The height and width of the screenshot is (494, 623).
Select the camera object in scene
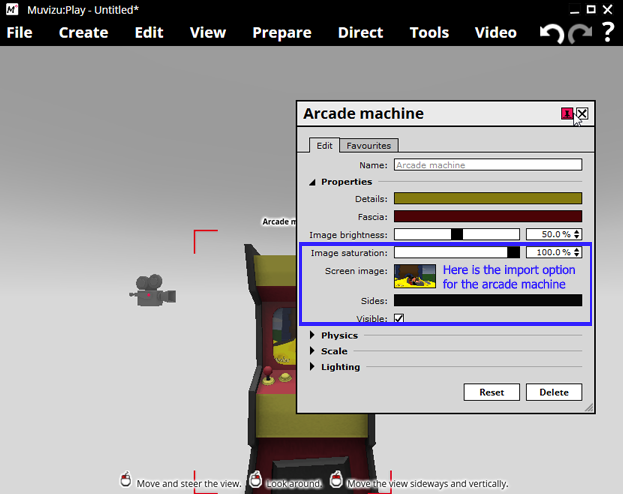point(153,291)
